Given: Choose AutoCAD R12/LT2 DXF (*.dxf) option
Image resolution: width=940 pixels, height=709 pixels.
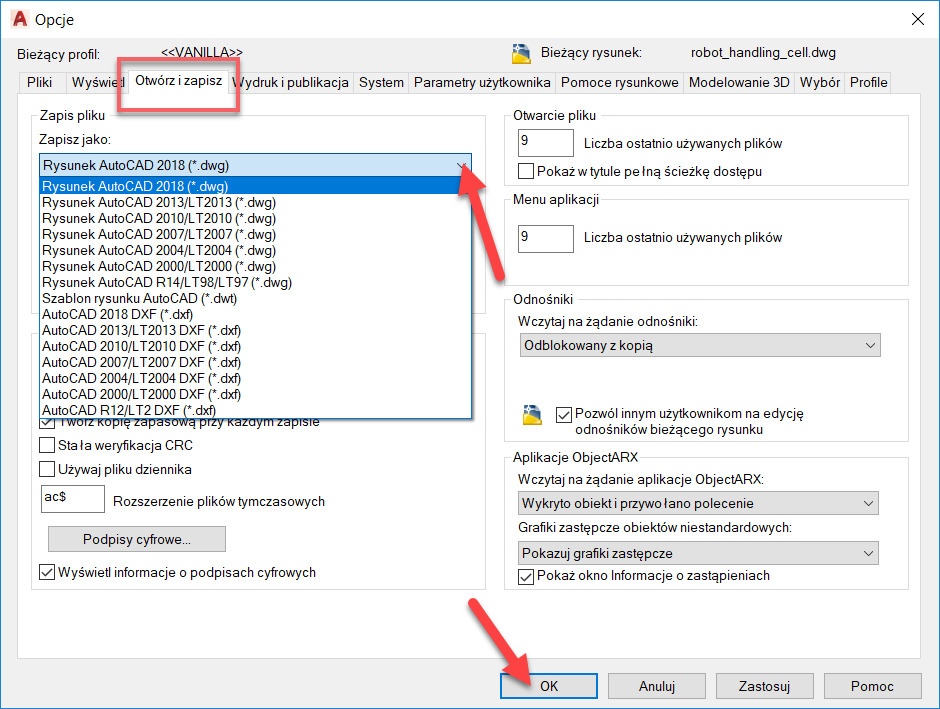Looking at the screenshot, I should tap(129, 410).
